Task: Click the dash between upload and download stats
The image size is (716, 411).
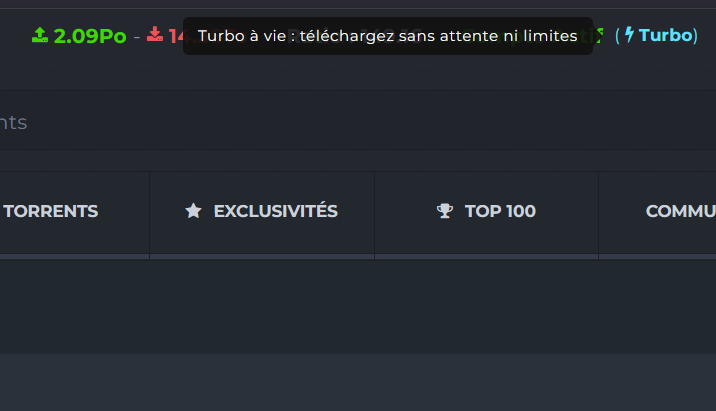Action: pyautogui.click(x=136, y=36)
